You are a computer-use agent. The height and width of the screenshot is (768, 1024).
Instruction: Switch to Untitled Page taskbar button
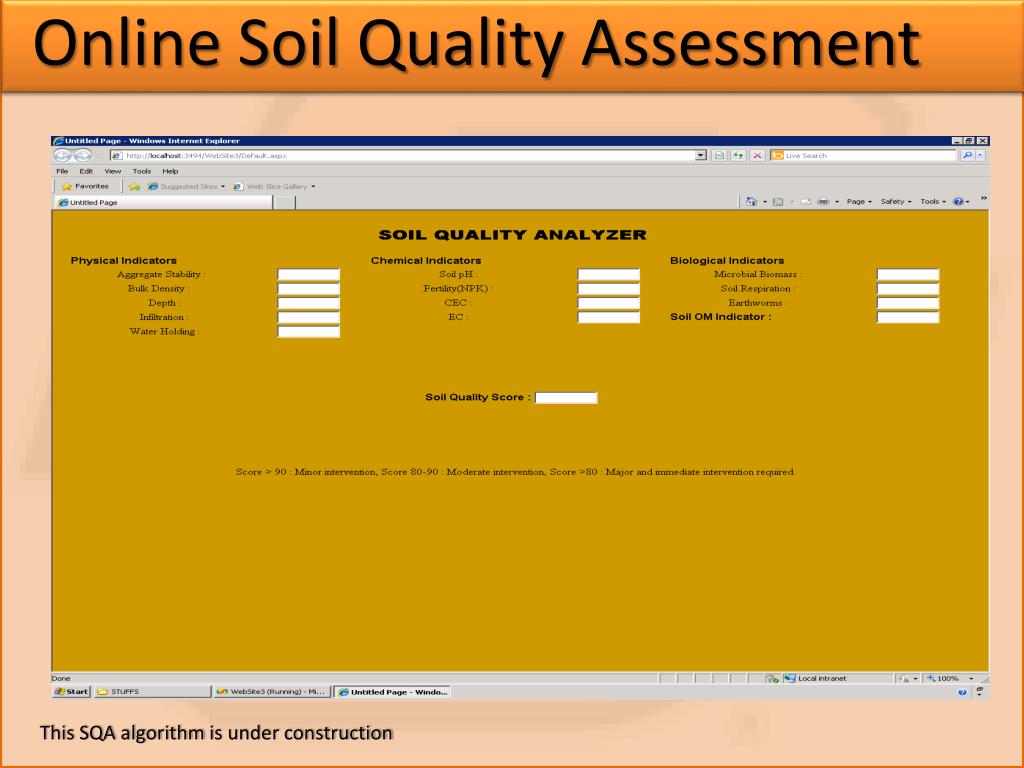pyautogui.click(x=393, y=692)
